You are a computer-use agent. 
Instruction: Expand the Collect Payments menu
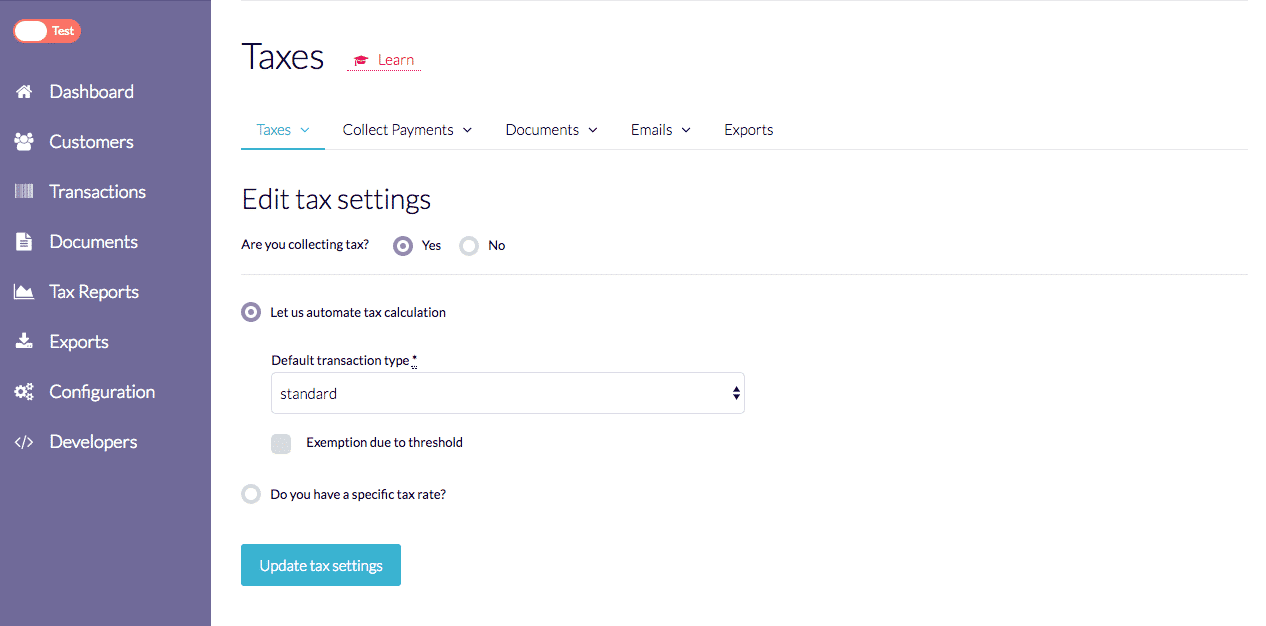click(x=407, y=130)
